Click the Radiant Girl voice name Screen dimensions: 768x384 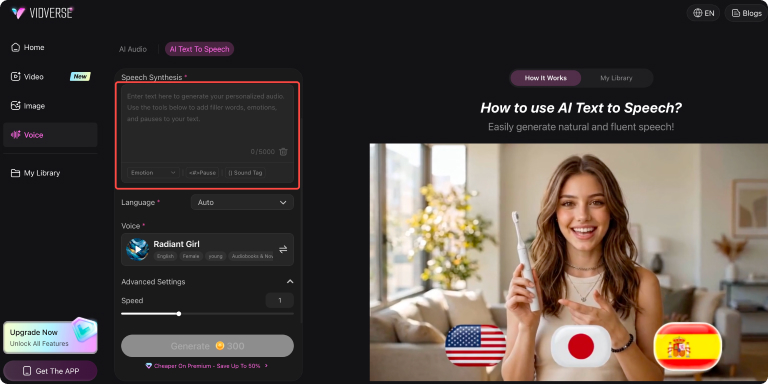176,244
